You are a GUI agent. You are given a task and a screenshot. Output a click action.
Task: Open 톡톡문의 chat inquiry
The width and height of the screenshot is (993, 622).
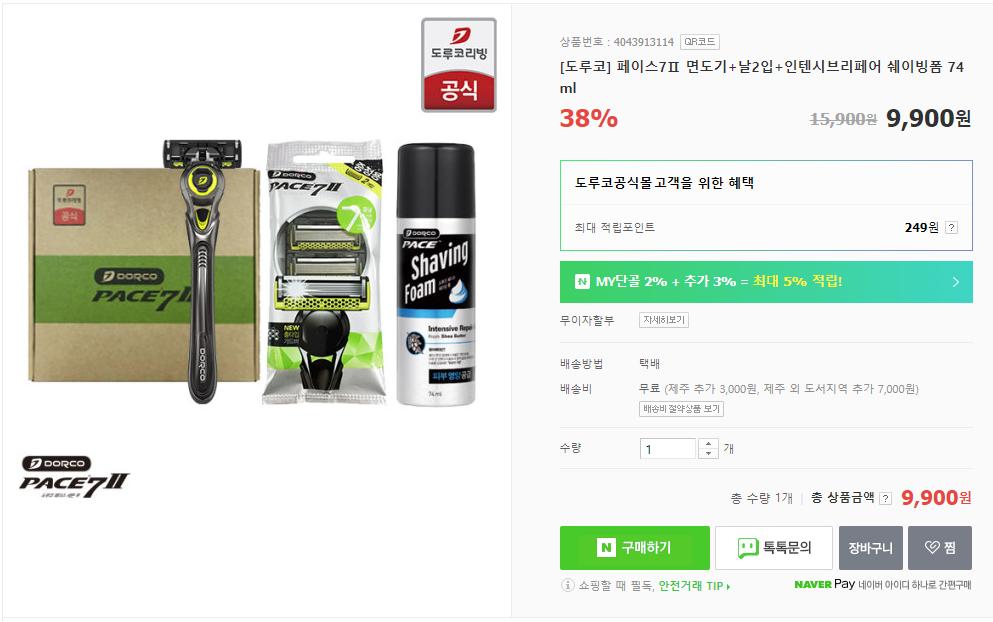click(774, 548)
